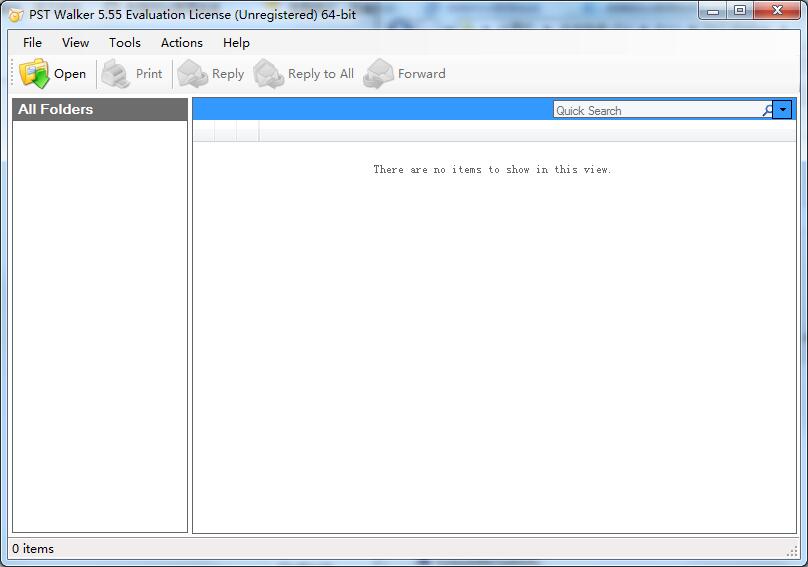Screen dimensions: 808x567
Task: Click the Open folder icon in toolbar
Action: 34,74
